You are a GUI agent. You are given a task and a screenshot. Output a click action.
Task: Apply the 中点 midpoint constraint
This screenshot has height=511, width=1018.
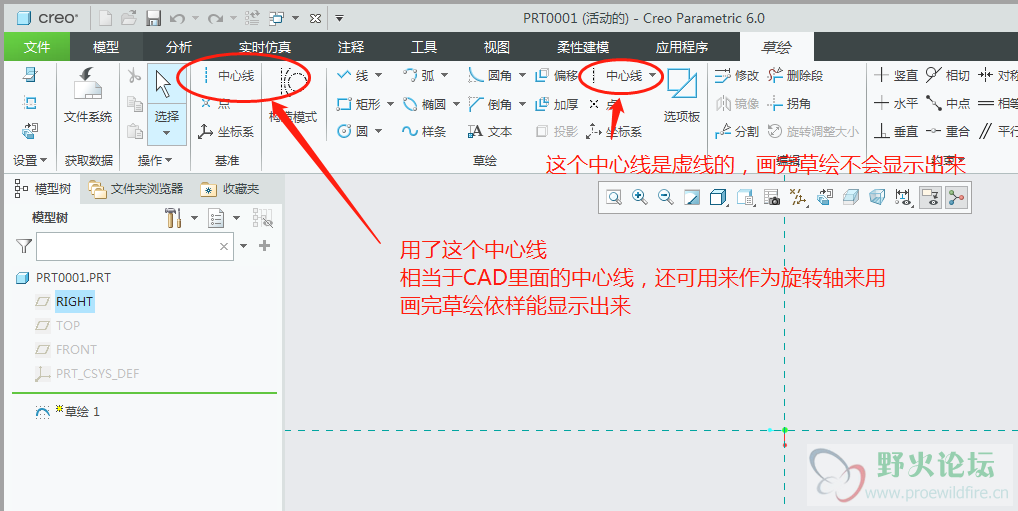(x=947, y=104)
